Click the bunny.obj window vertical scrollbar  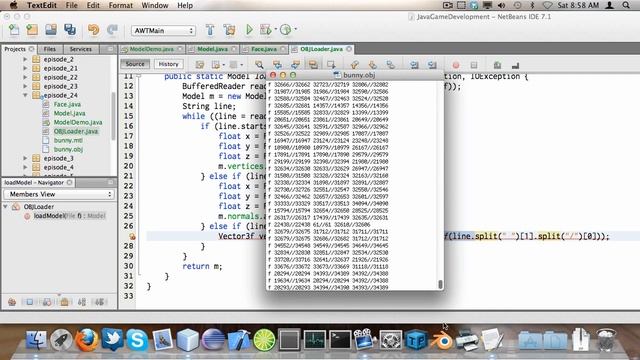pos(440,284)
